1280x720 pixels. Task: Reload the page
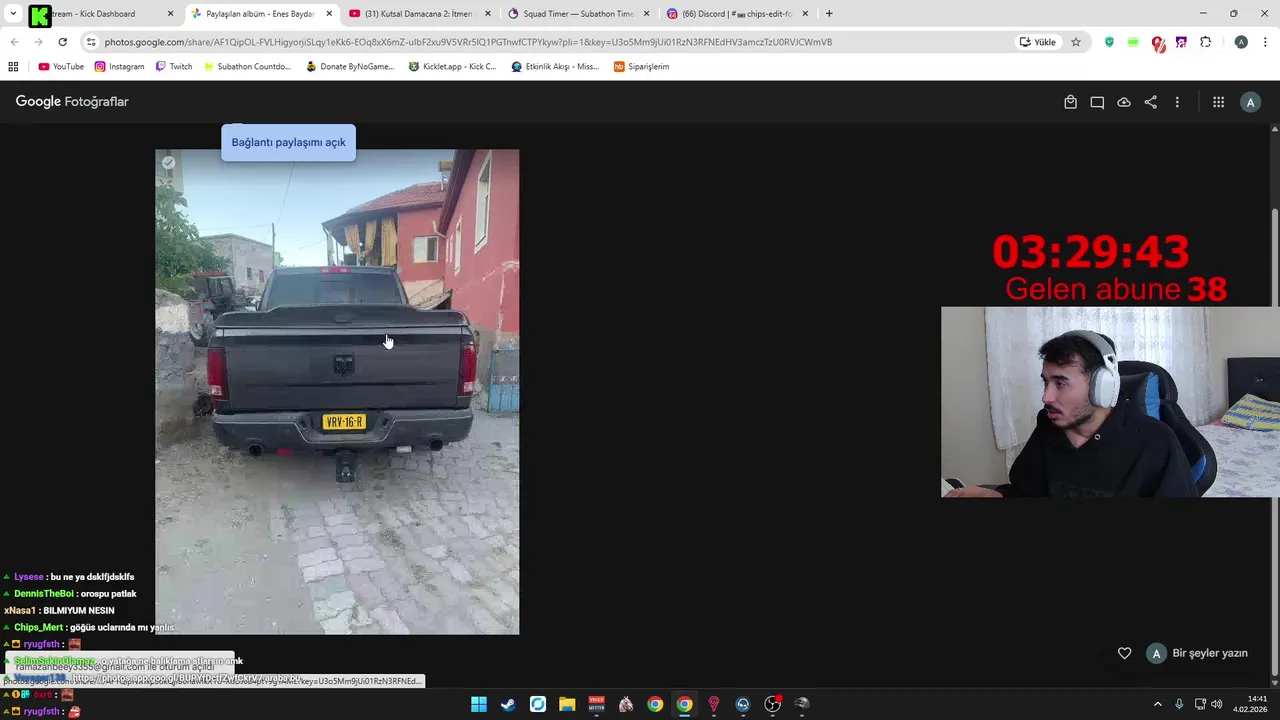tap(62, 42)
